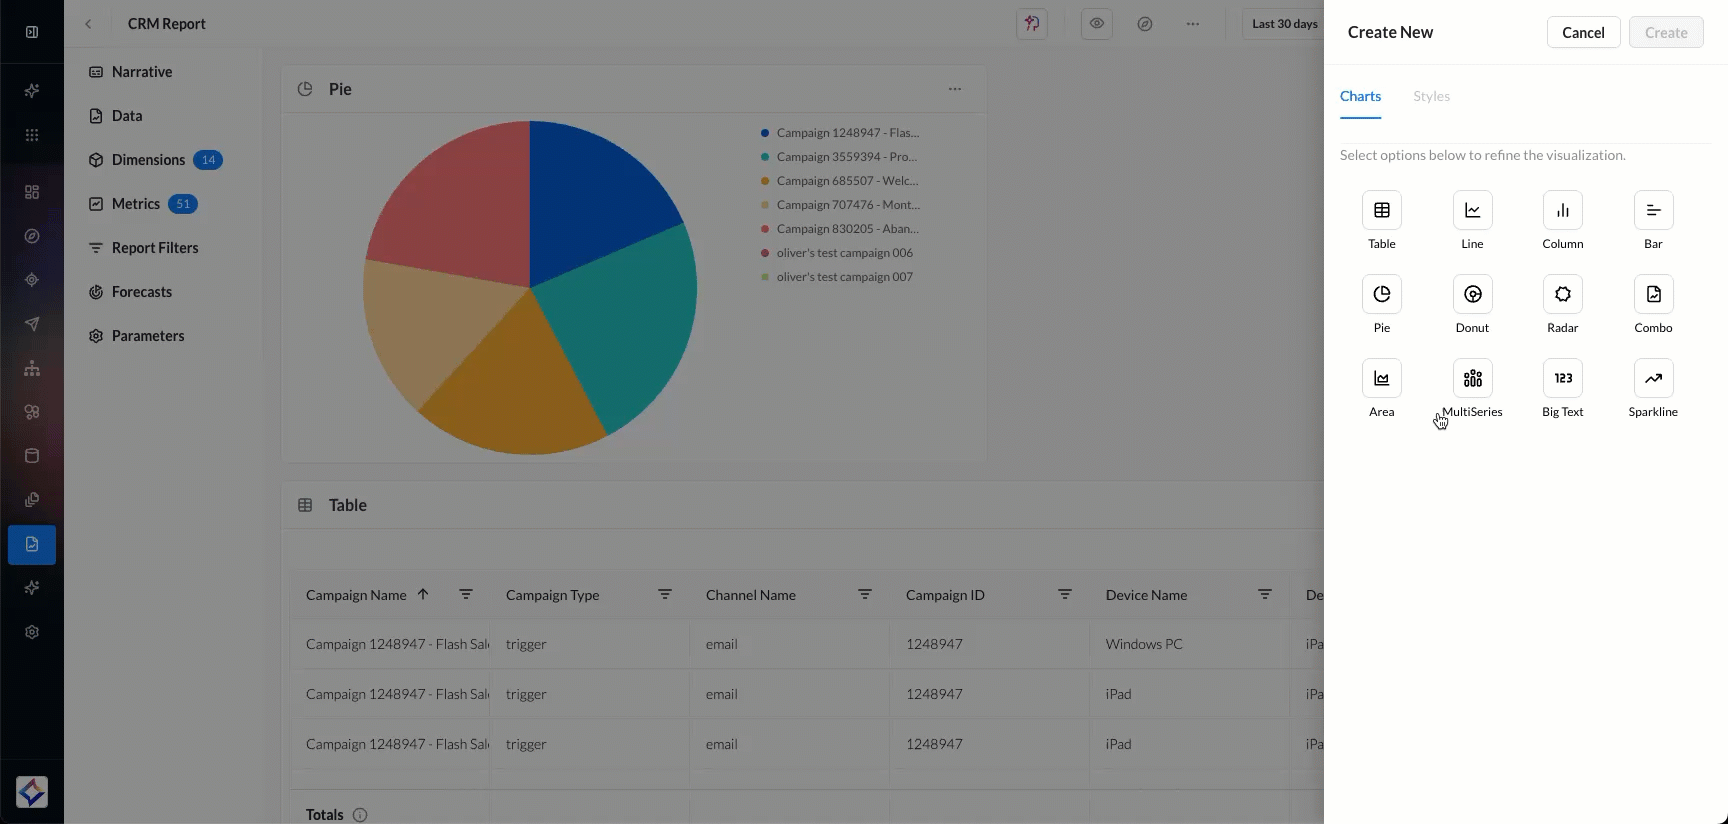1728x824 pixels.
Task: Pick the Column chart type
Action: point(1562,210)
